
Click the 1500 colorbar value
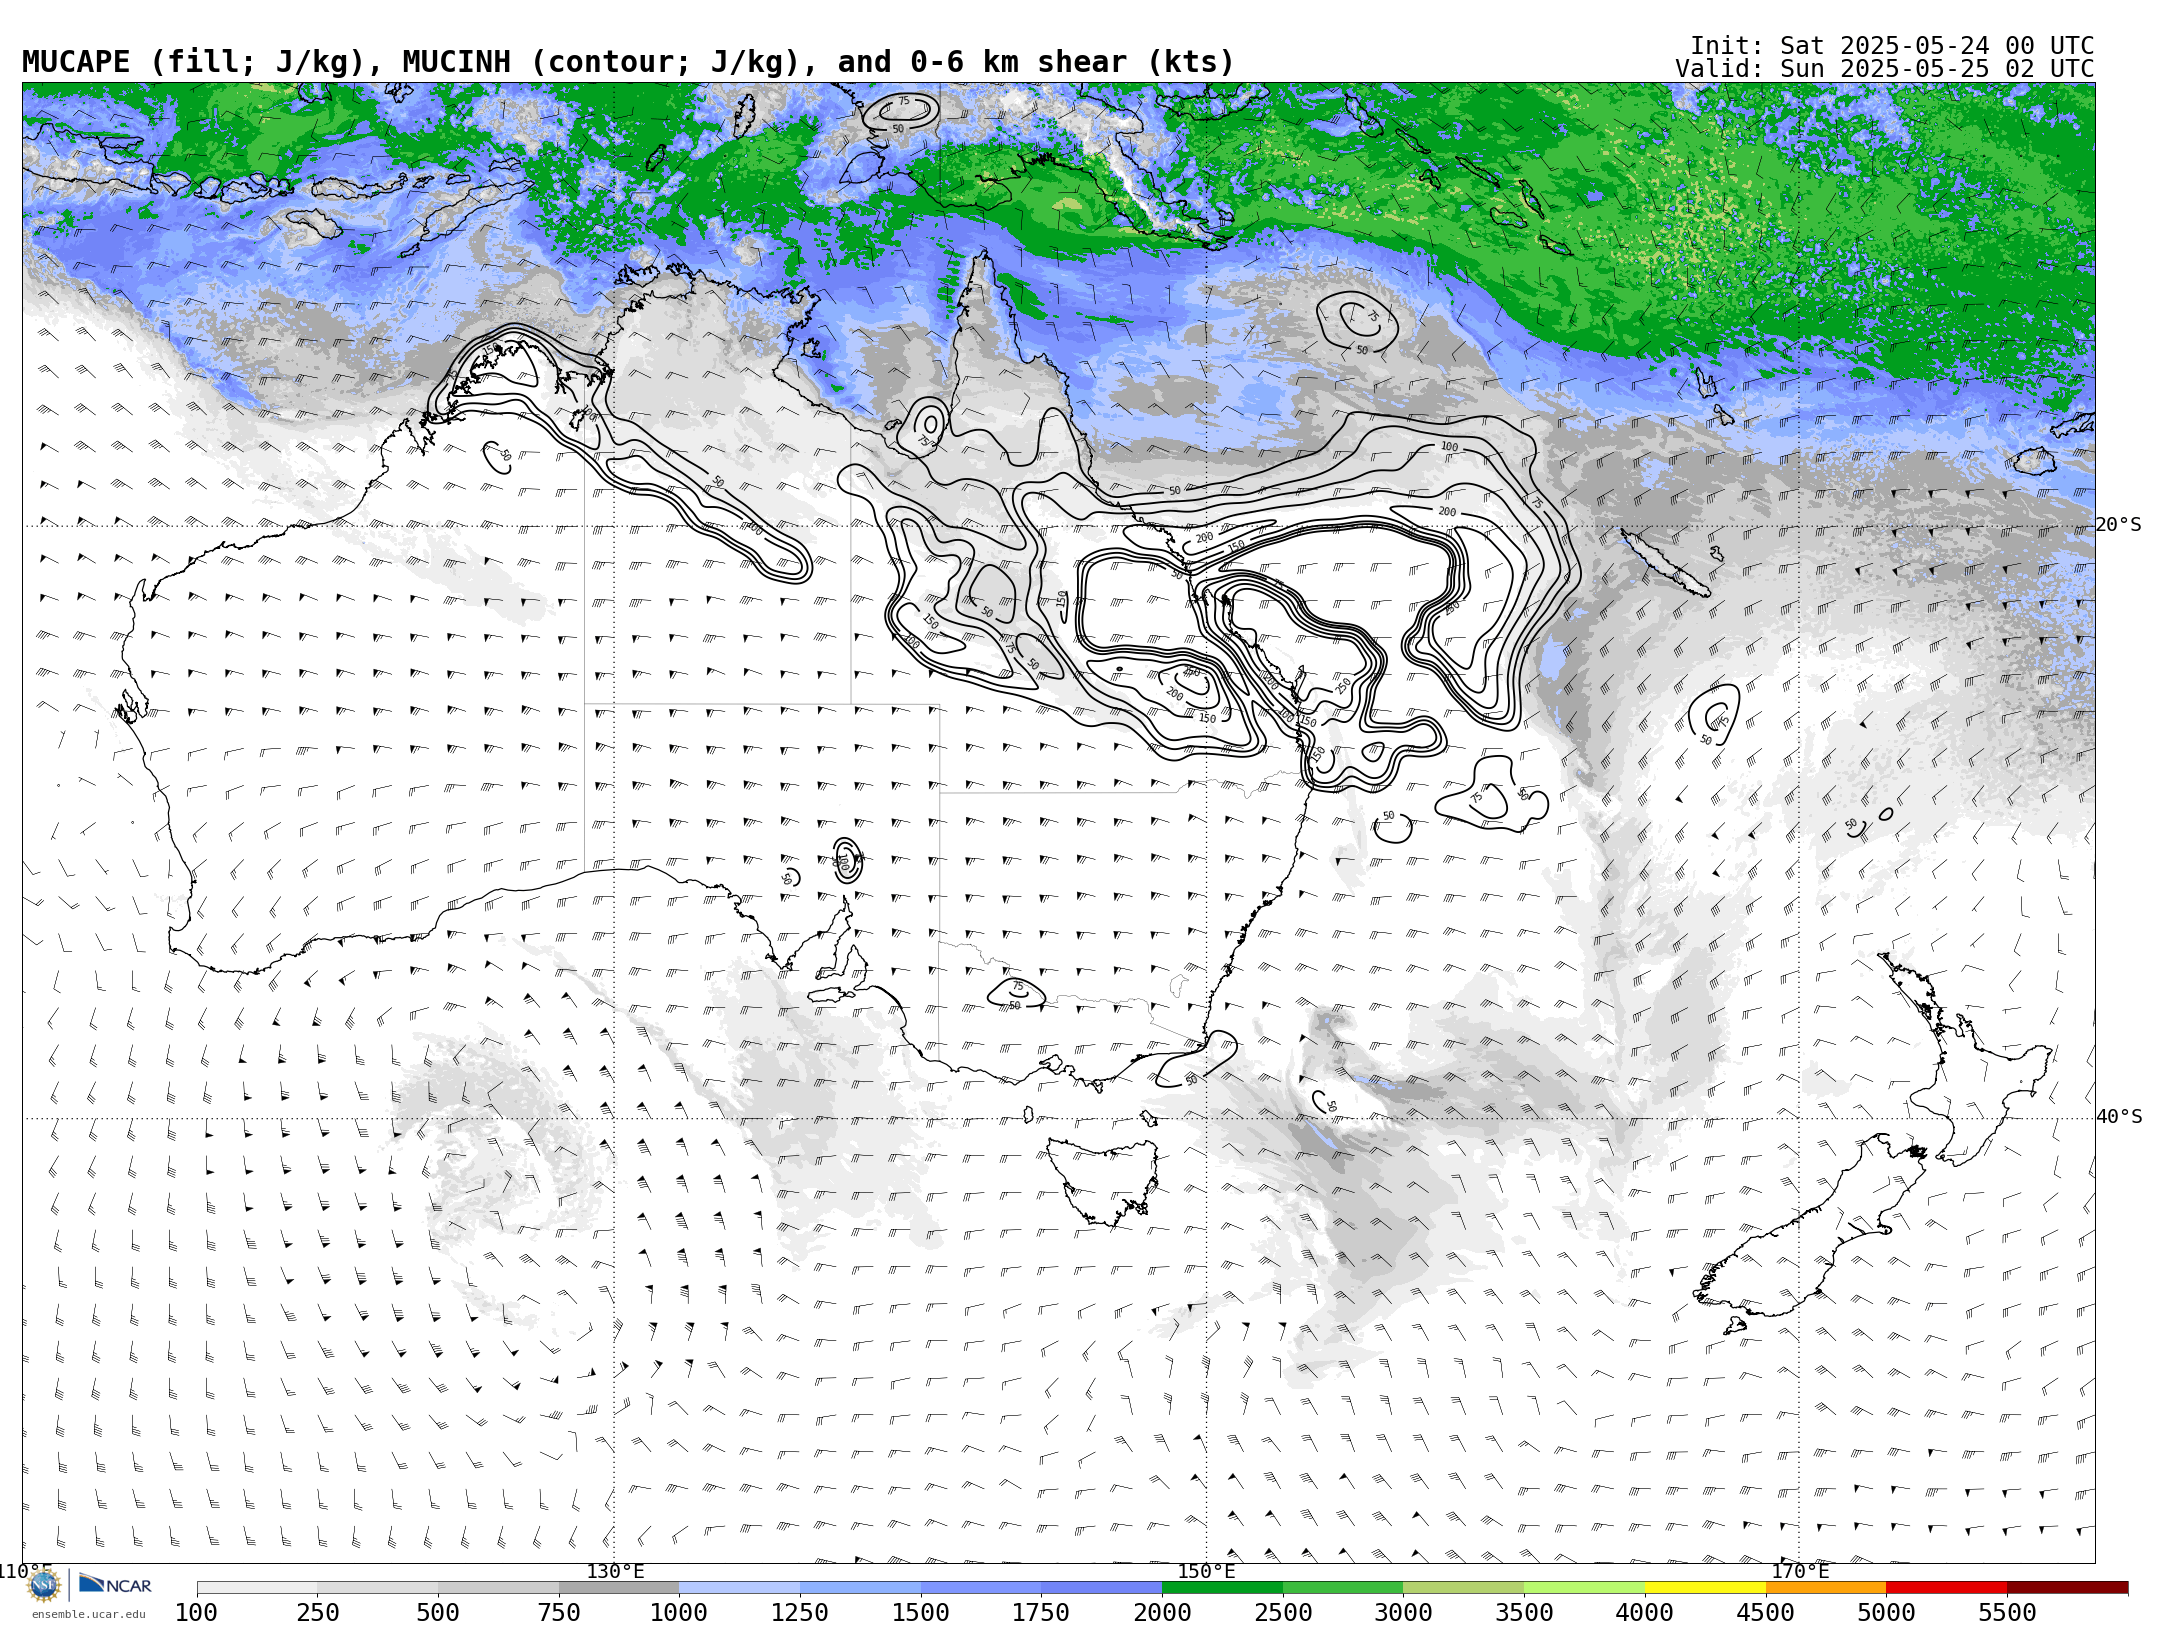click(x=921, y=1612)
